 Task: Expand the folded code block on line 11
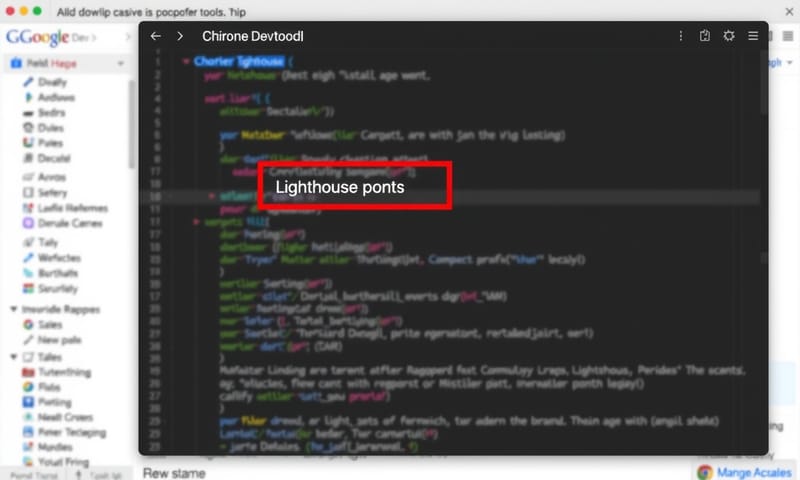click(x=196, y=222)
